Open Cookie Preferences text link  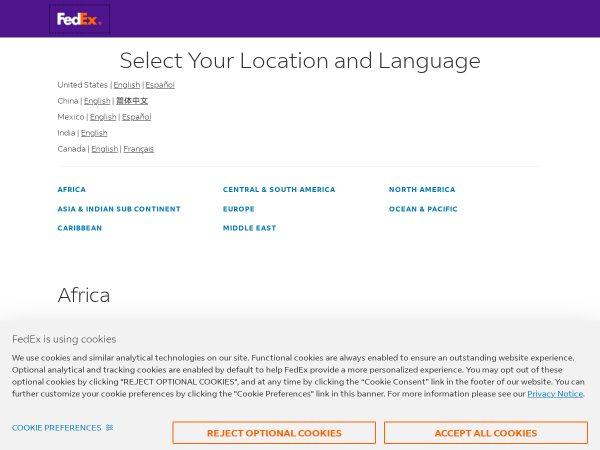pyautogui.click(x=57, y=428)
